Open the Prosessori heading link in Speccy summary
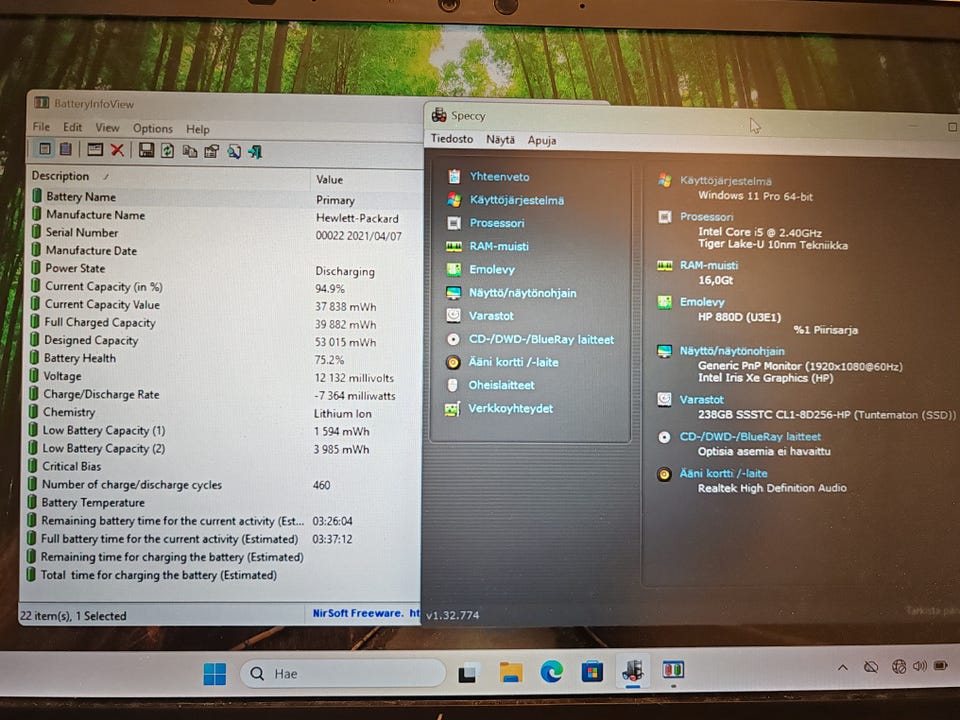The width and height of the screenshot is (960, 720). tap(706, 217)
